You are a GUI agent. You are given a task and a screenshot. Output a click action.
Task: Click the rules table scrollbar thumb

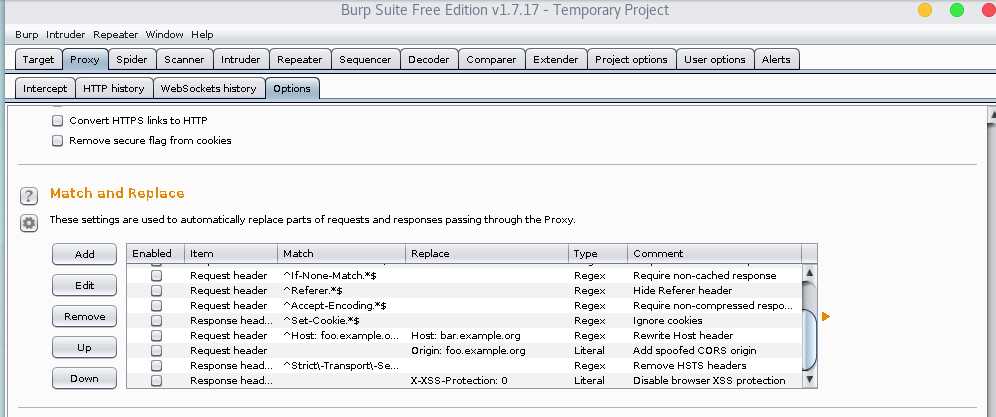coord(809,340)
